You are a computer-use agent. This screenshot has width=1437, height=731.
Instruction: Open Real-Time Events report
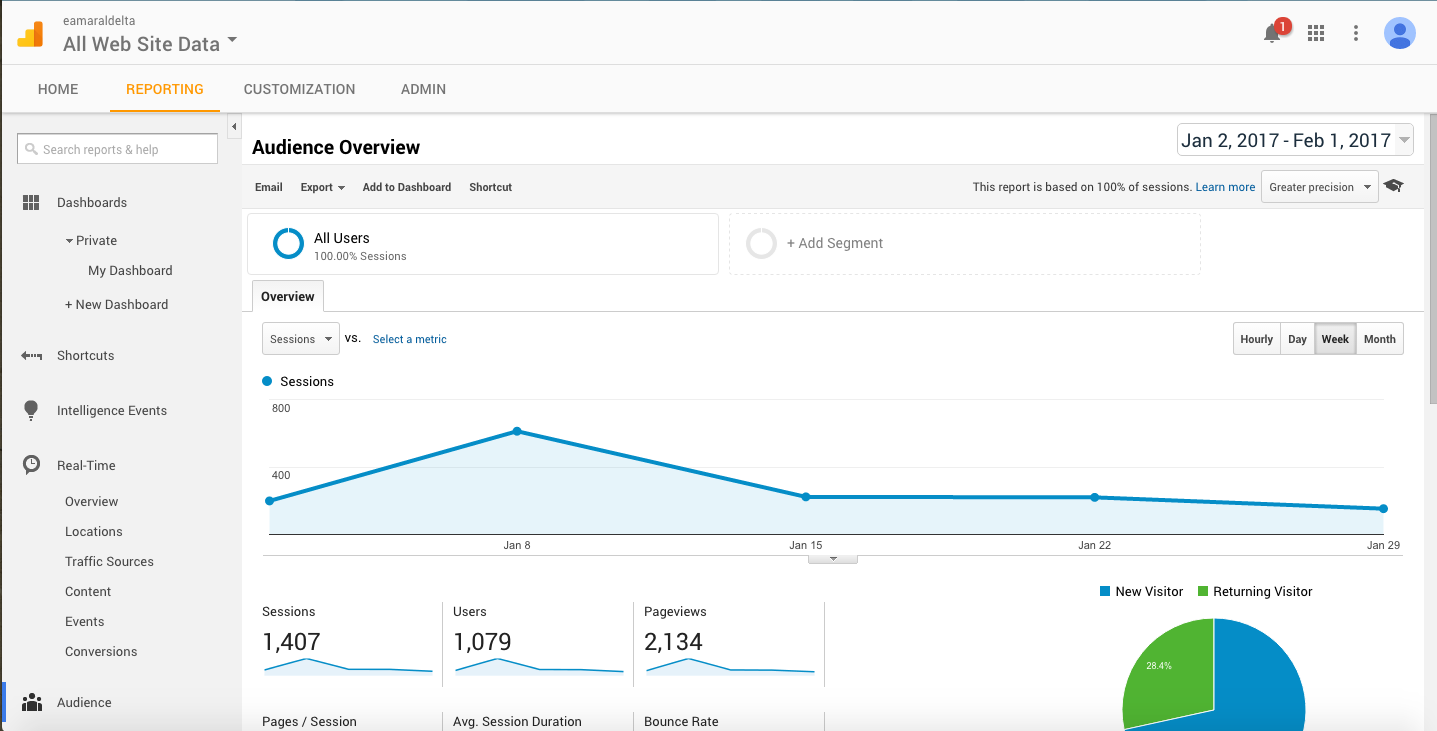(85, 621)
